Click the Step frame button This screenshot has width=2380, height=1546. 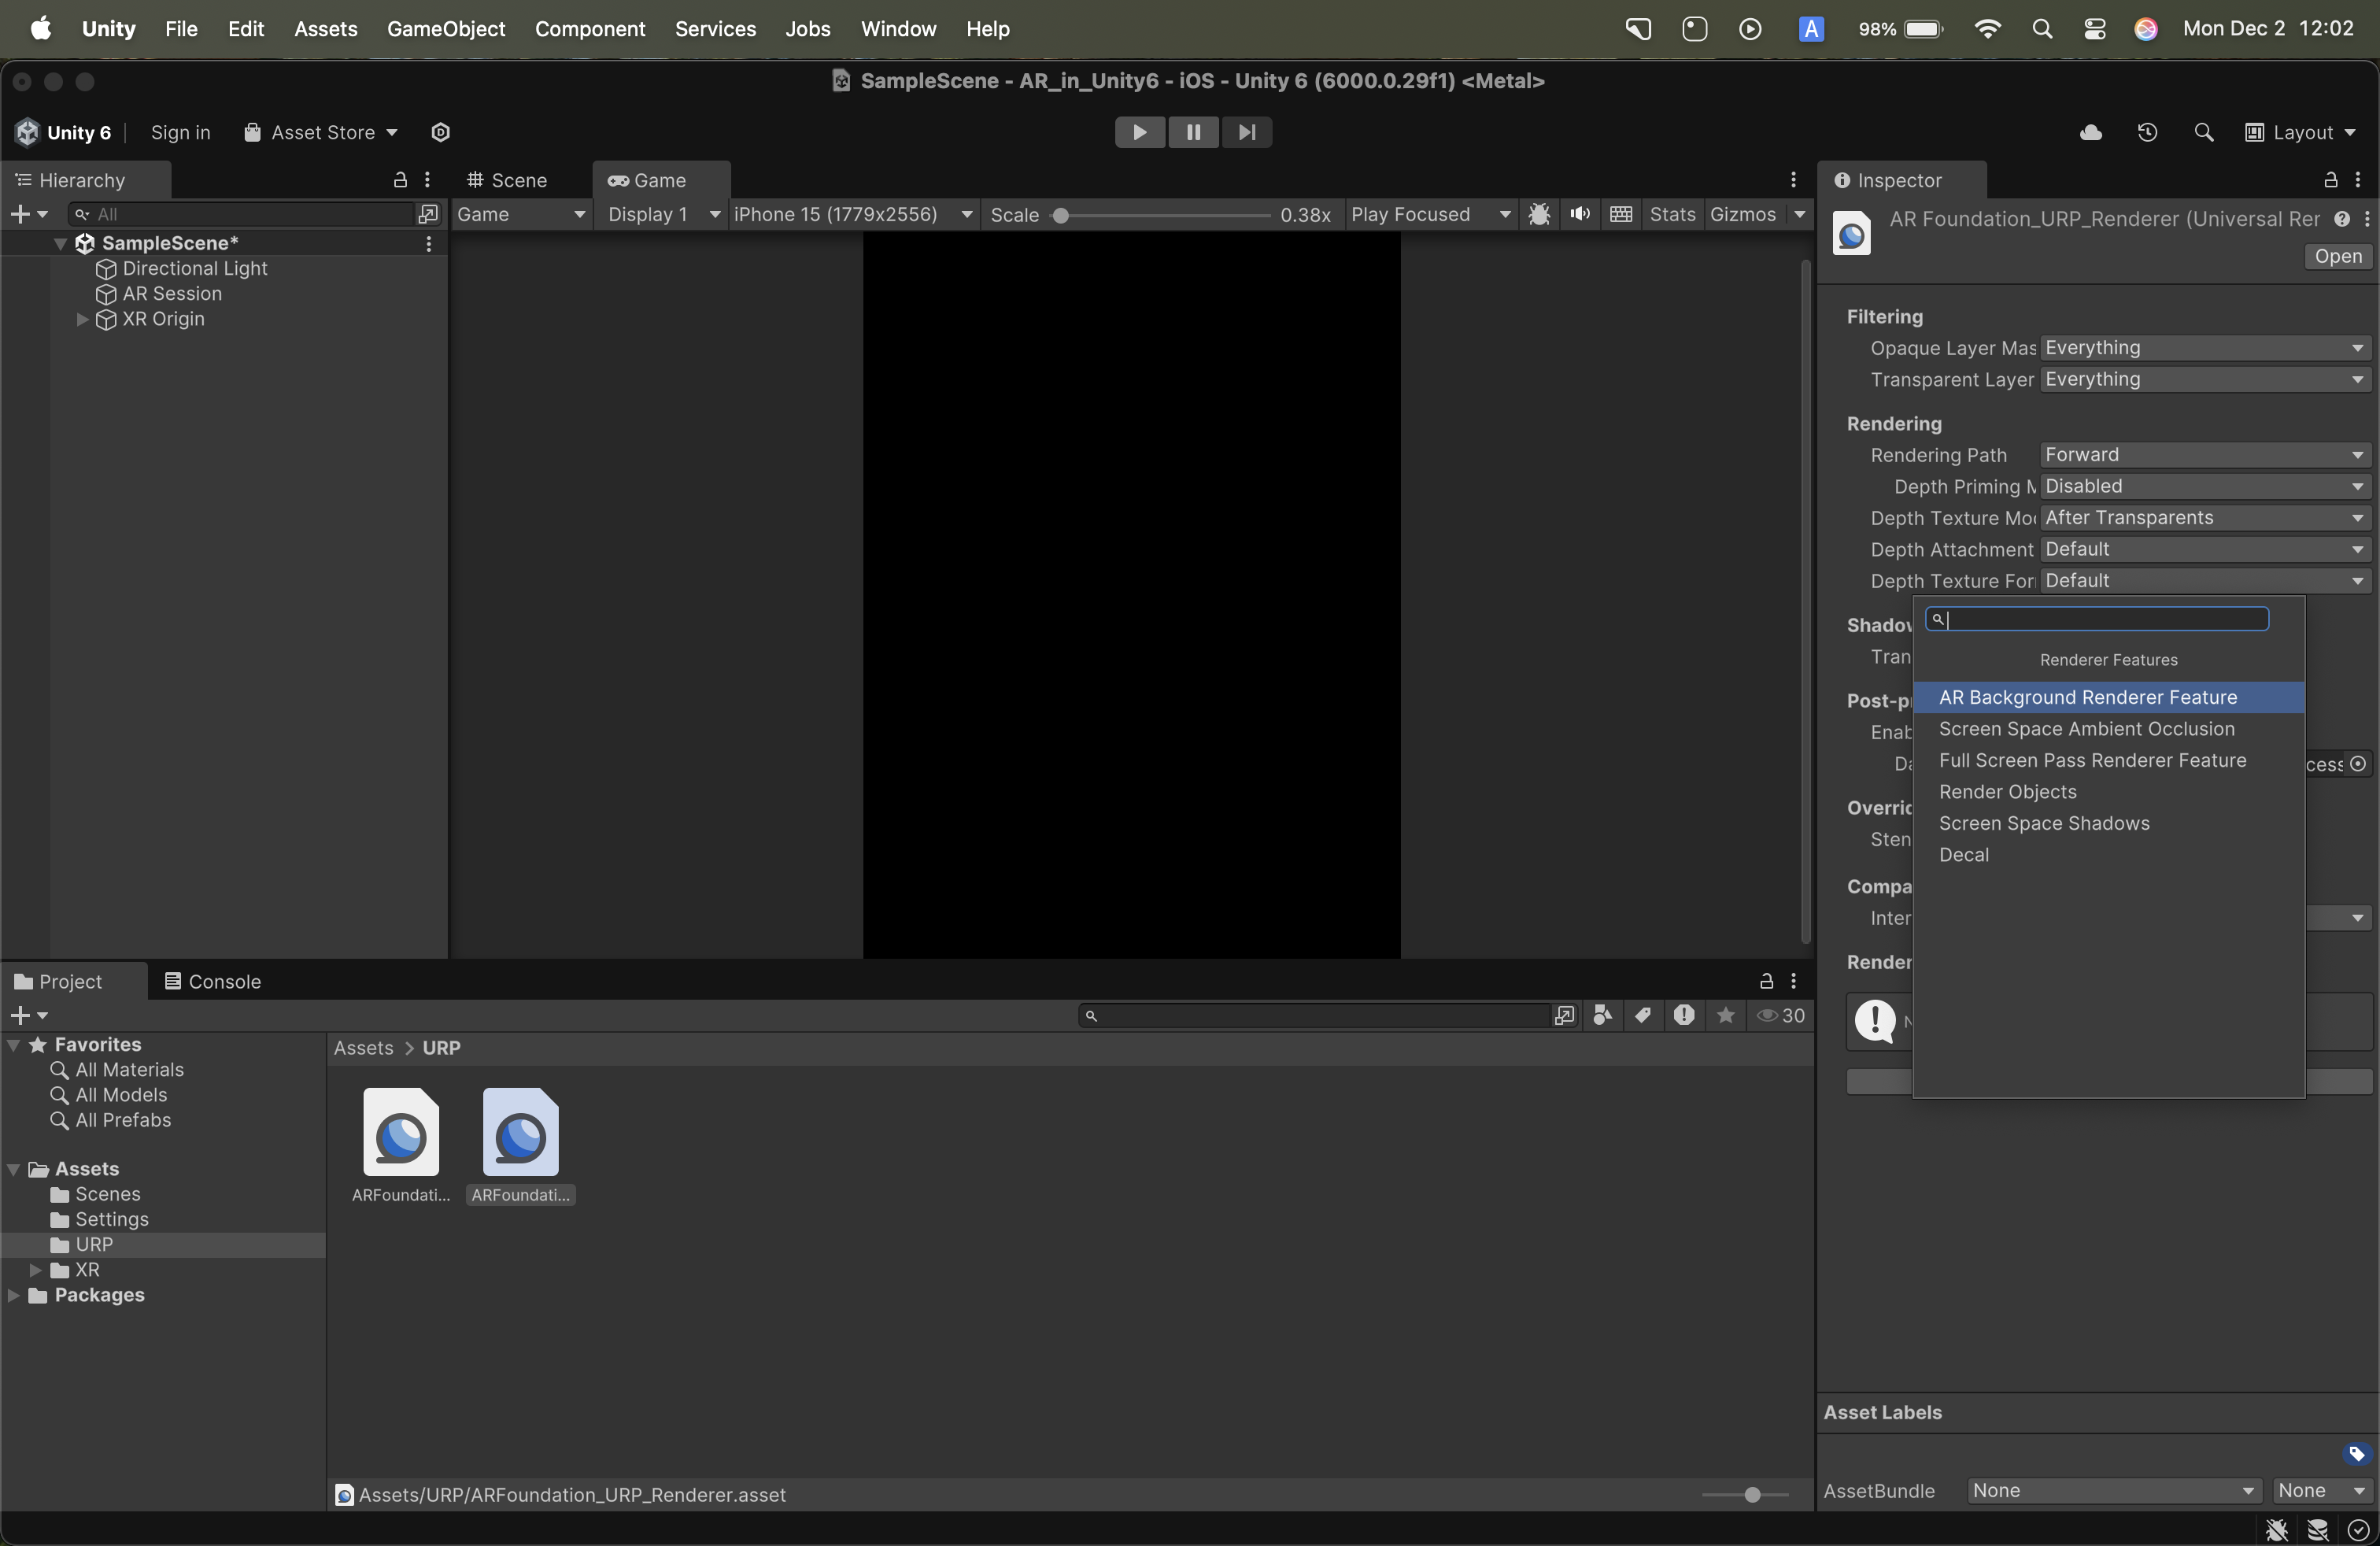1246,132
